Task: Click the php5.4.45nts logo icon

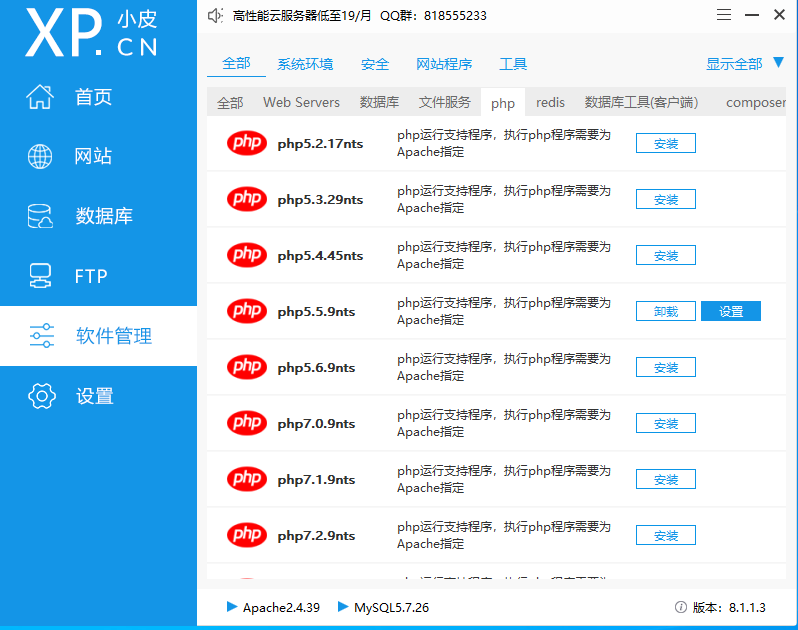Action: coord(247,255)
